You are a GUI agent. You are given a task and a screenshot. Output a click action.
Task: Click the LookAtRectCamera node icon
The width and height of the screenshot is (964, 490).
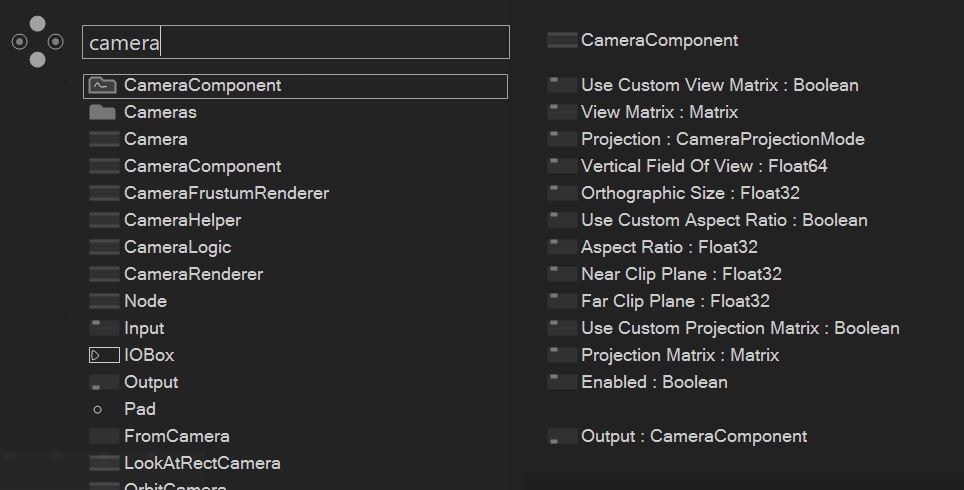point(103,463)
